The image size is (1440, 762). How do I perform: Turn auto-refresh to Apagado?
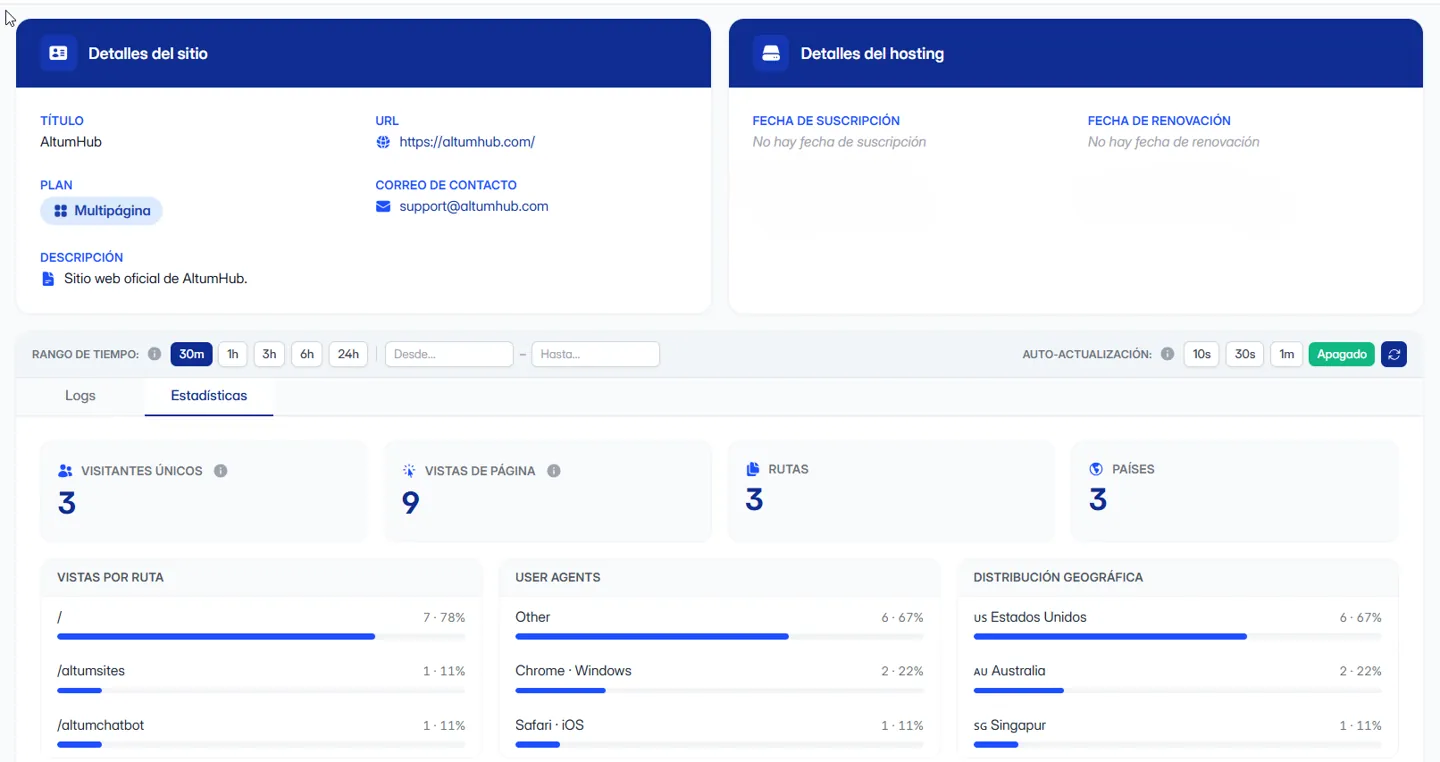pos(1342,354)
